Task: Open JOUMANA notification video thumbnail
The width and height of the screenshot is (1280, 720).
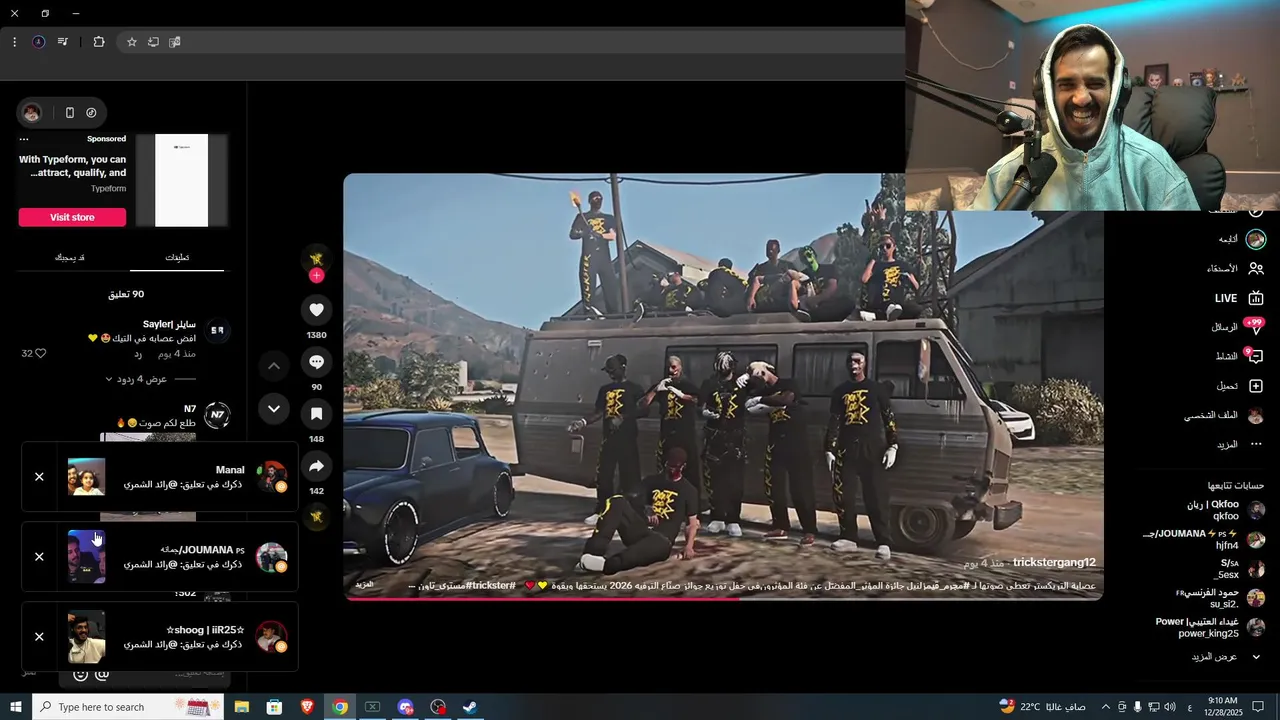Action: coord(86,557)
